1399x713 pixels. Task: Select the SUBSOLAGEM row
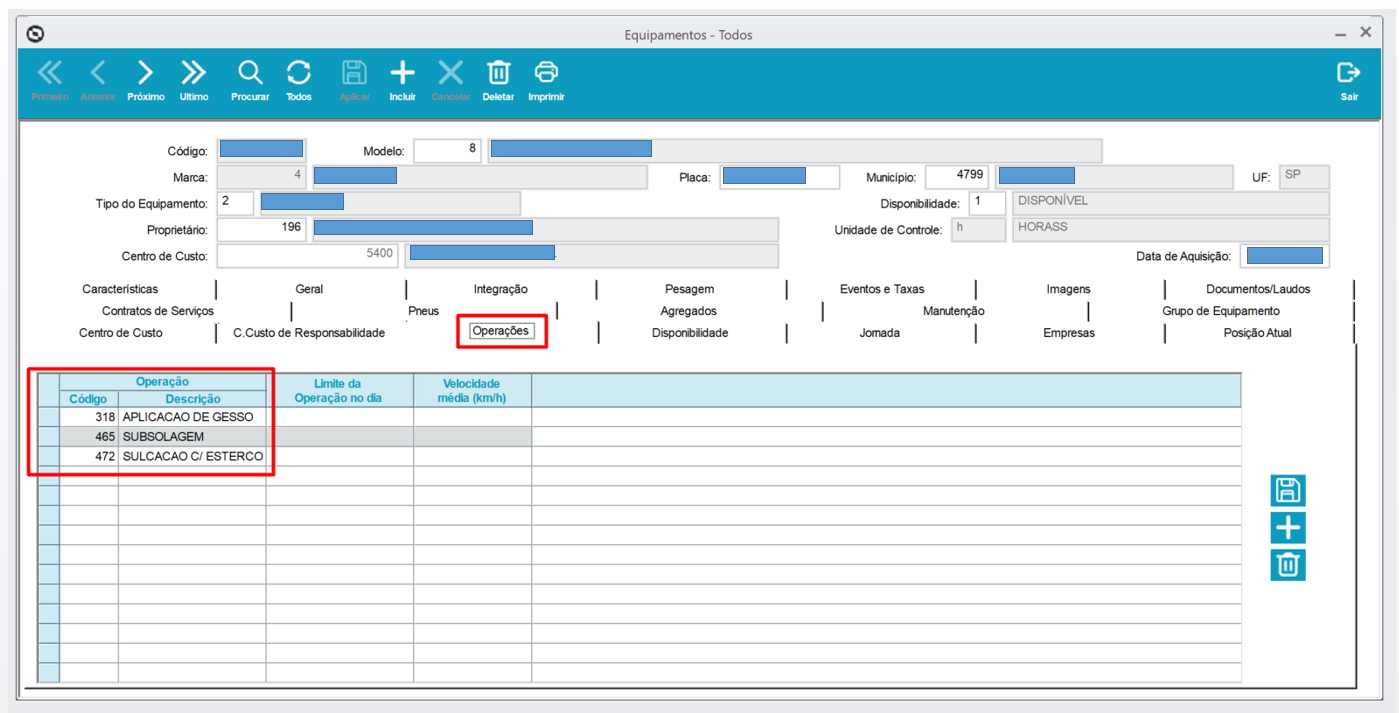point(640,437)
